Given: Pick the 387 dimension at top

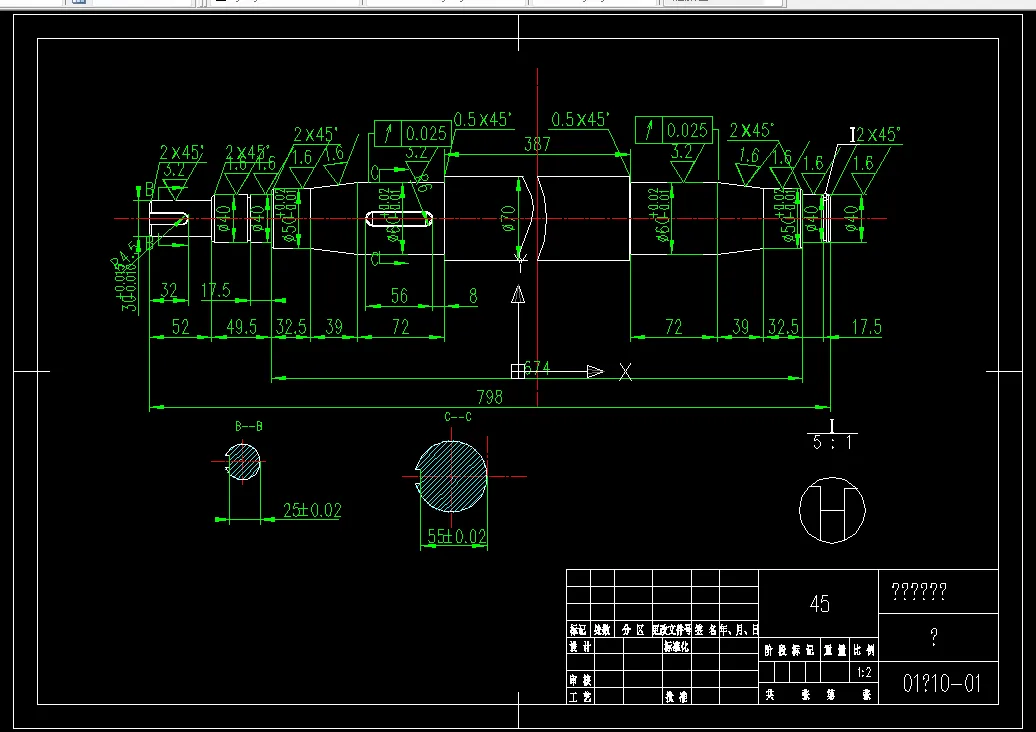Looking at the screenshot, I should [537, 144].
